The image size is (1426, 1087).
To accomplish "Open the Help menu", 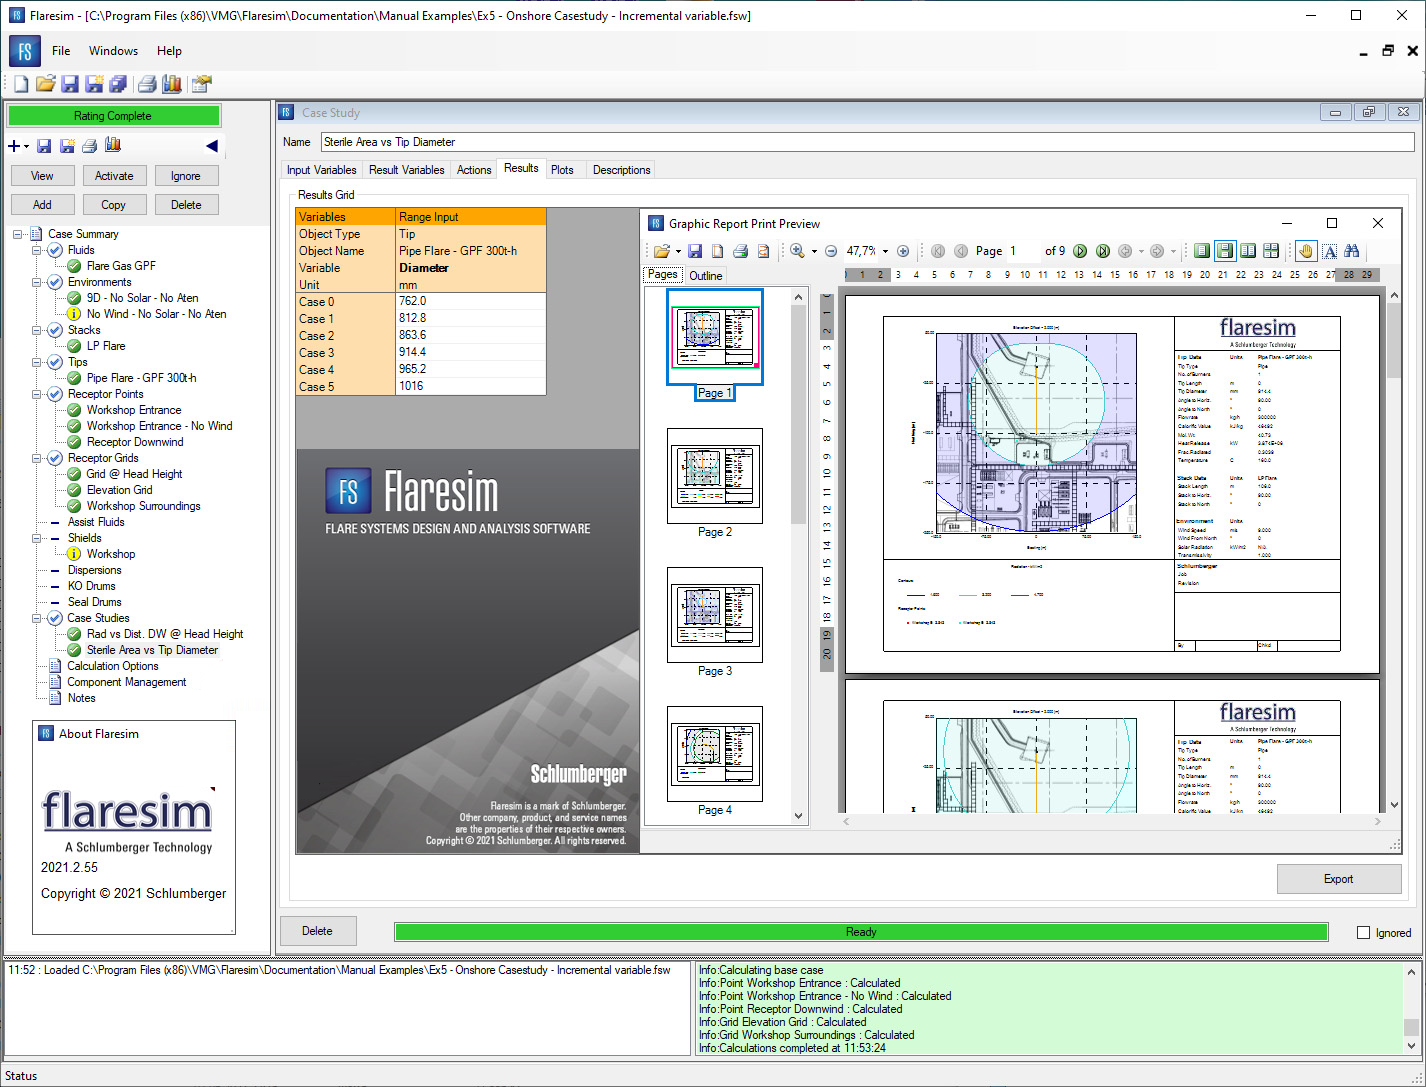I will tap(170, 51).
